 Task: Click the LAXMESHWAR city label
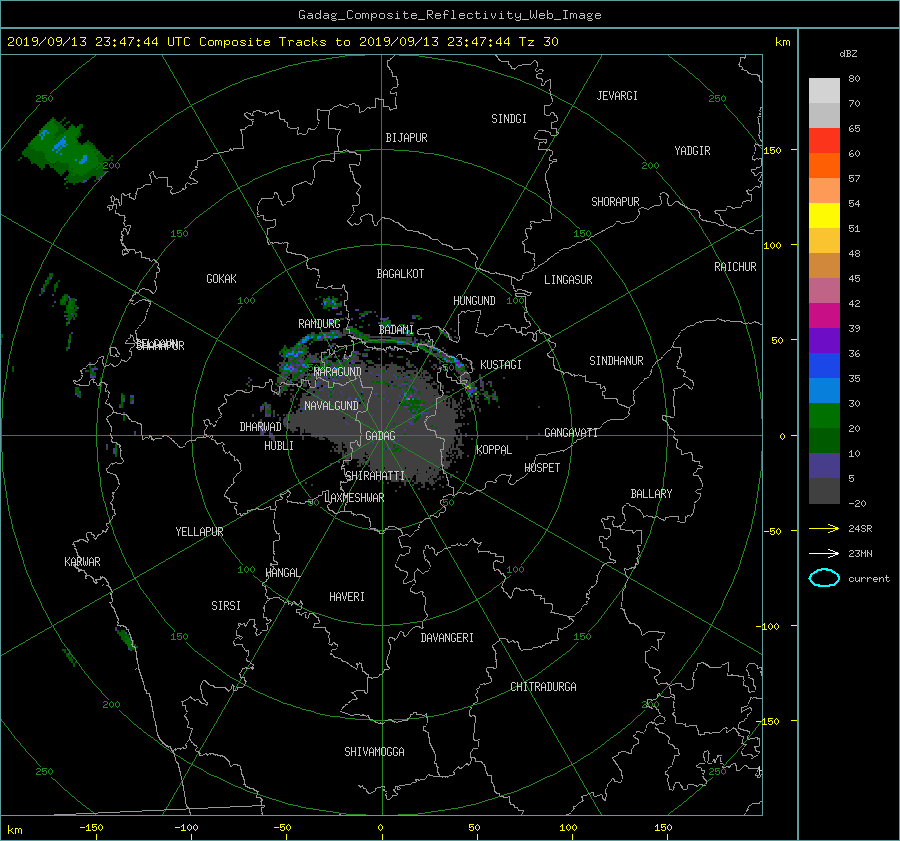click(x=354, y=498)
